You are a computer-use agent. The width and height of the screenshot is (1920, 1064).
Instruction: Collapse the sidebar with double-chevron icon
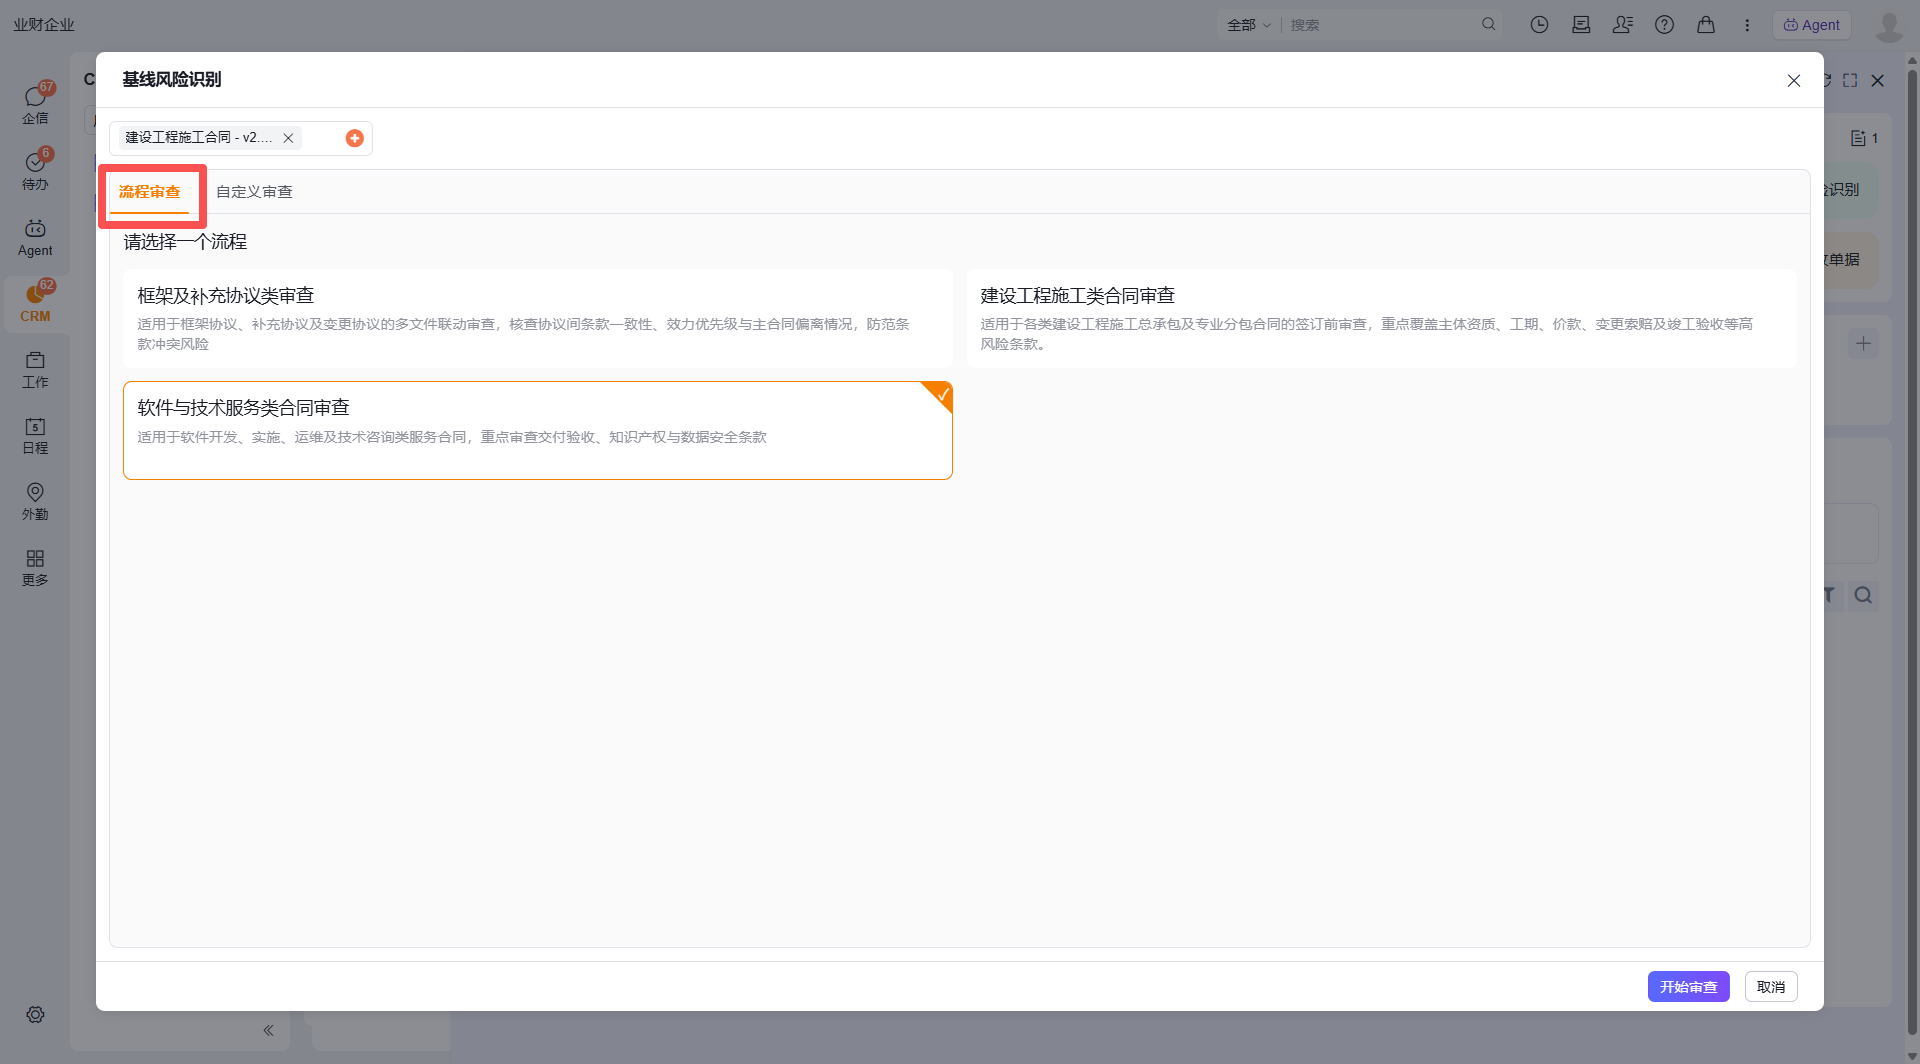pyautogui.click(x=268, y=1030)
